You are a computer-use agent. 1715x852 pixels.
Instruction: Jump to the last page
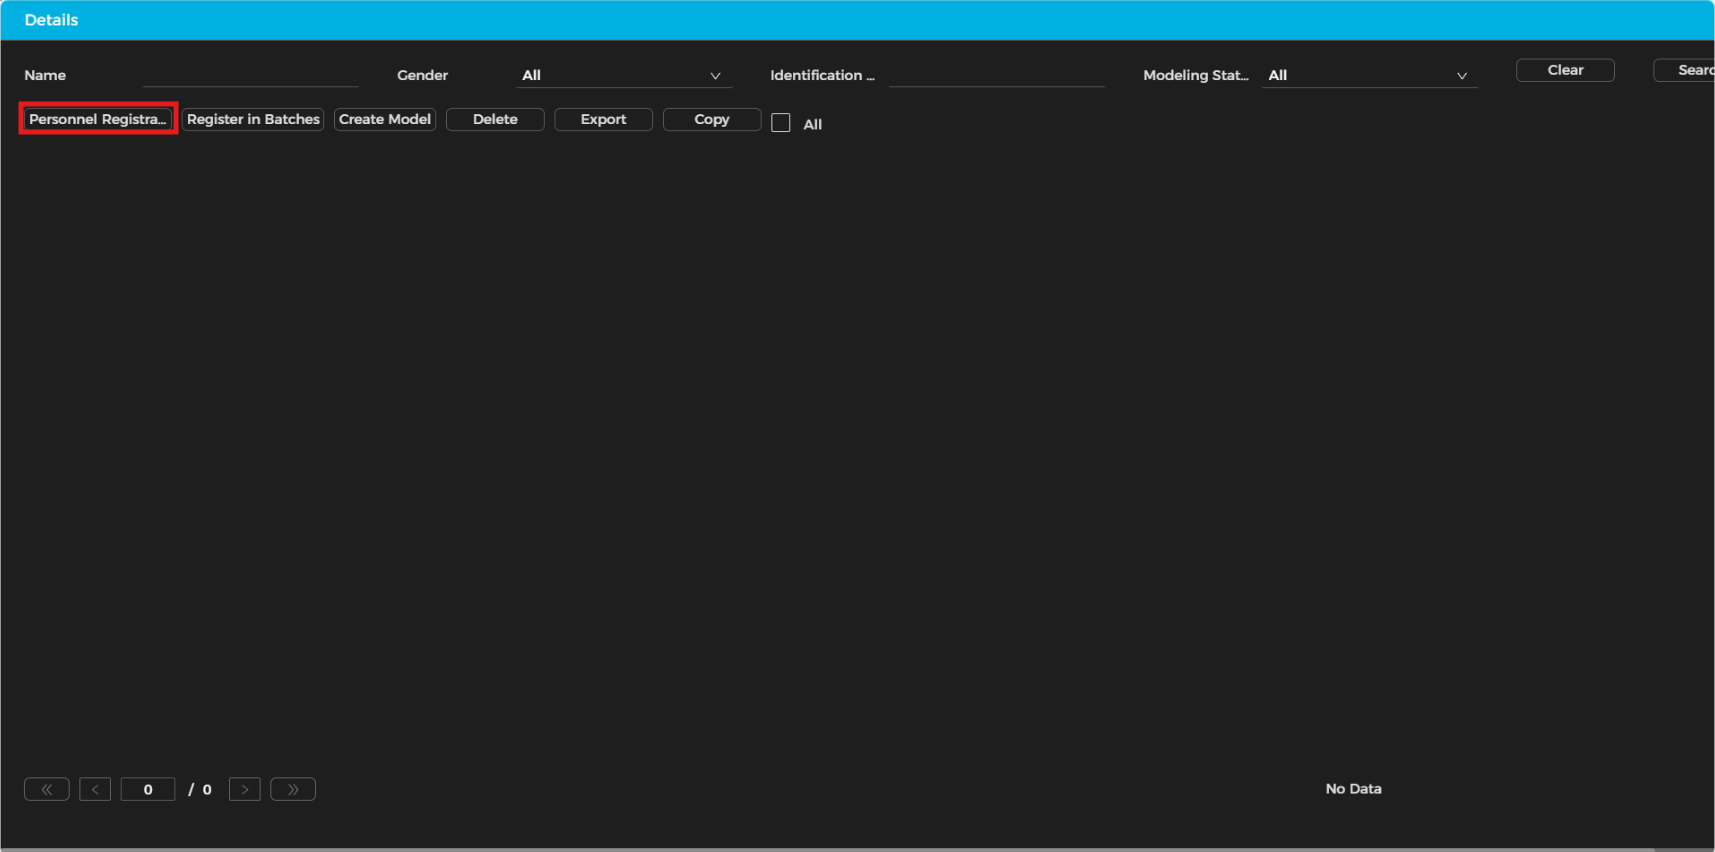[293, 789]
